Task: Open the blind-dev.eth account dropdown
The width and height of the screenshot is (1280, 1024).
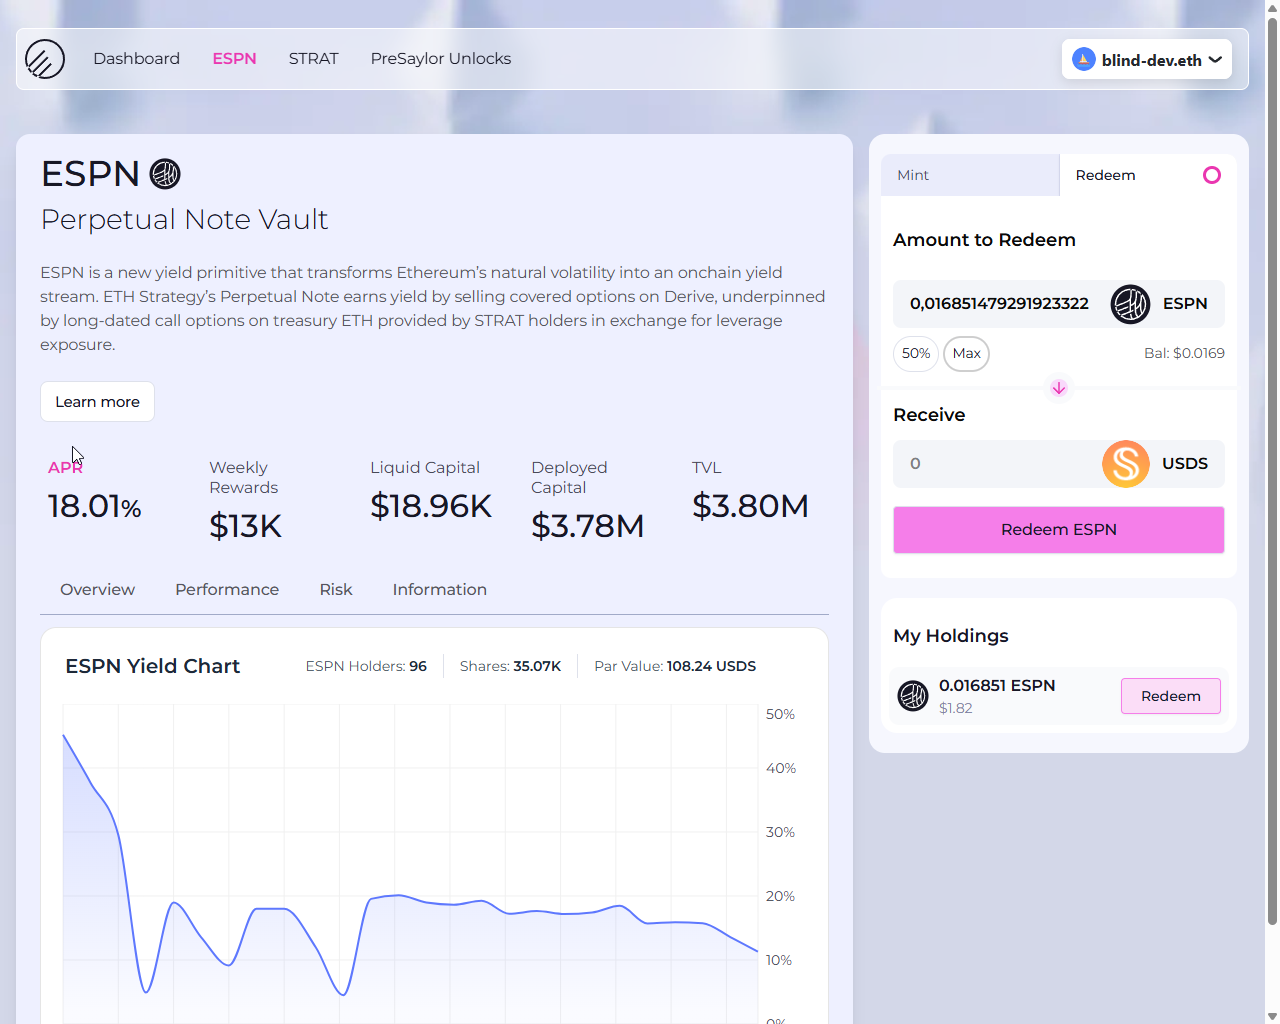Action: 1146,59
